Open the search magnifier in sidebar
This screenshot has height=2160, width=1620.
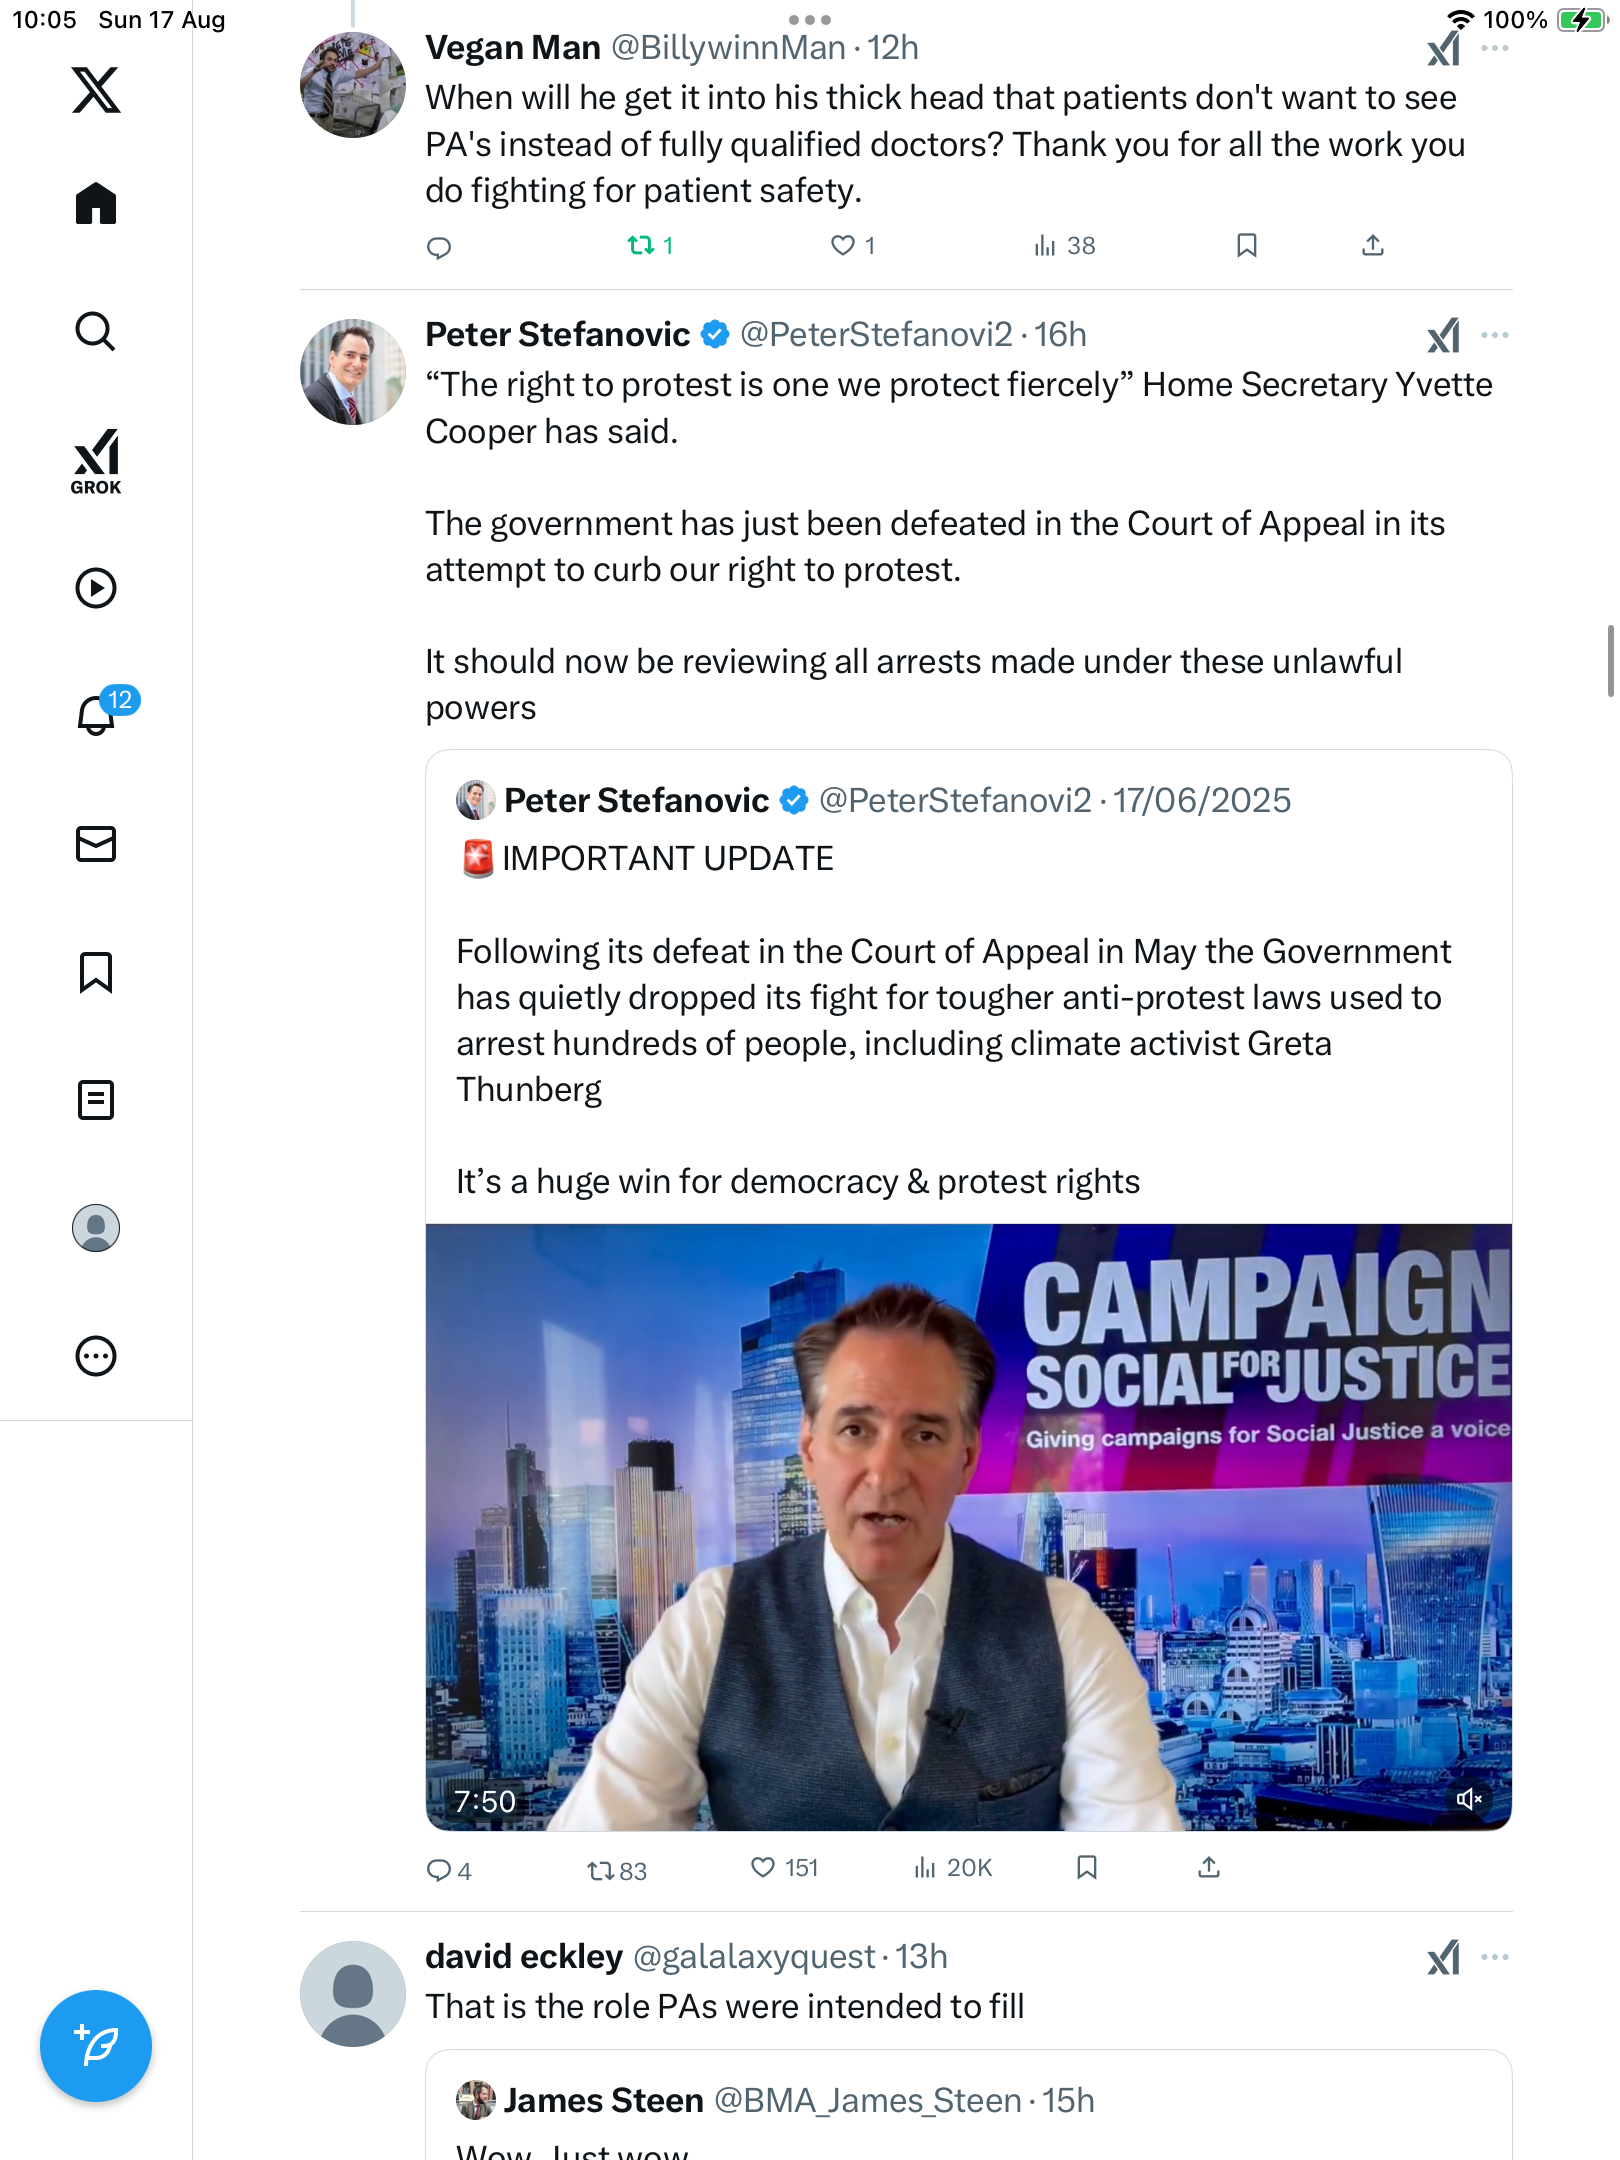click(x=96, y=332)
